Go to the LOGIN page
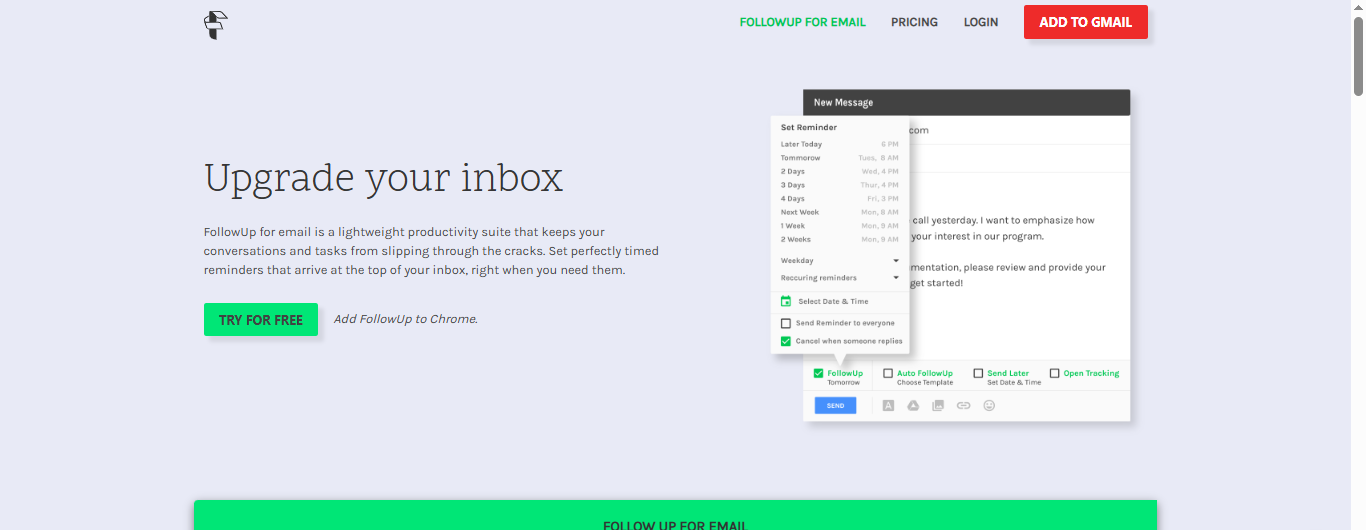Image resolution: width=1366 pixels, height=530 pixels. [981, 22]
